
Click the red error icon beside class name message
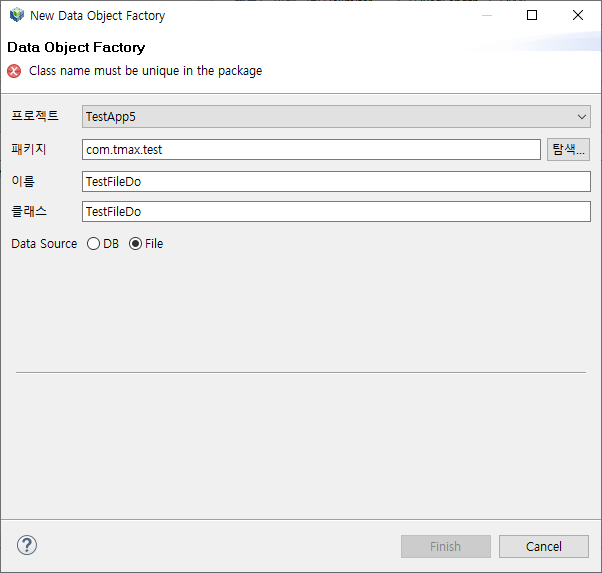click(14, 71)
